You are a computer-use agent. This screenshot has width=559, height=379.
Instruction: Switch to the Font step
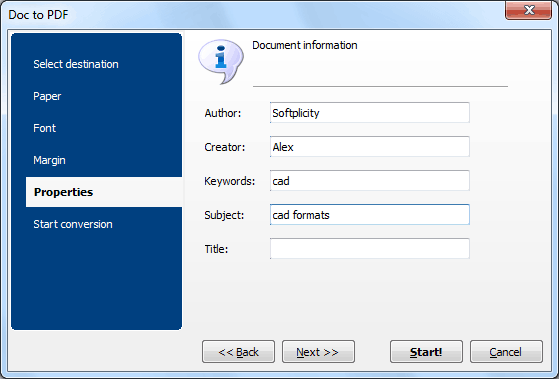click(x=45, y=128)
